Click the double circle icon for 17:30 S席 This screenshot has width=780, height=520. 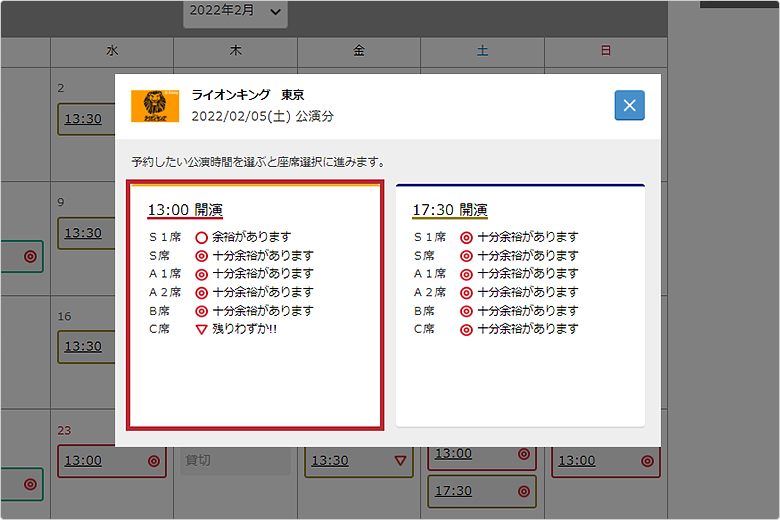466,256
